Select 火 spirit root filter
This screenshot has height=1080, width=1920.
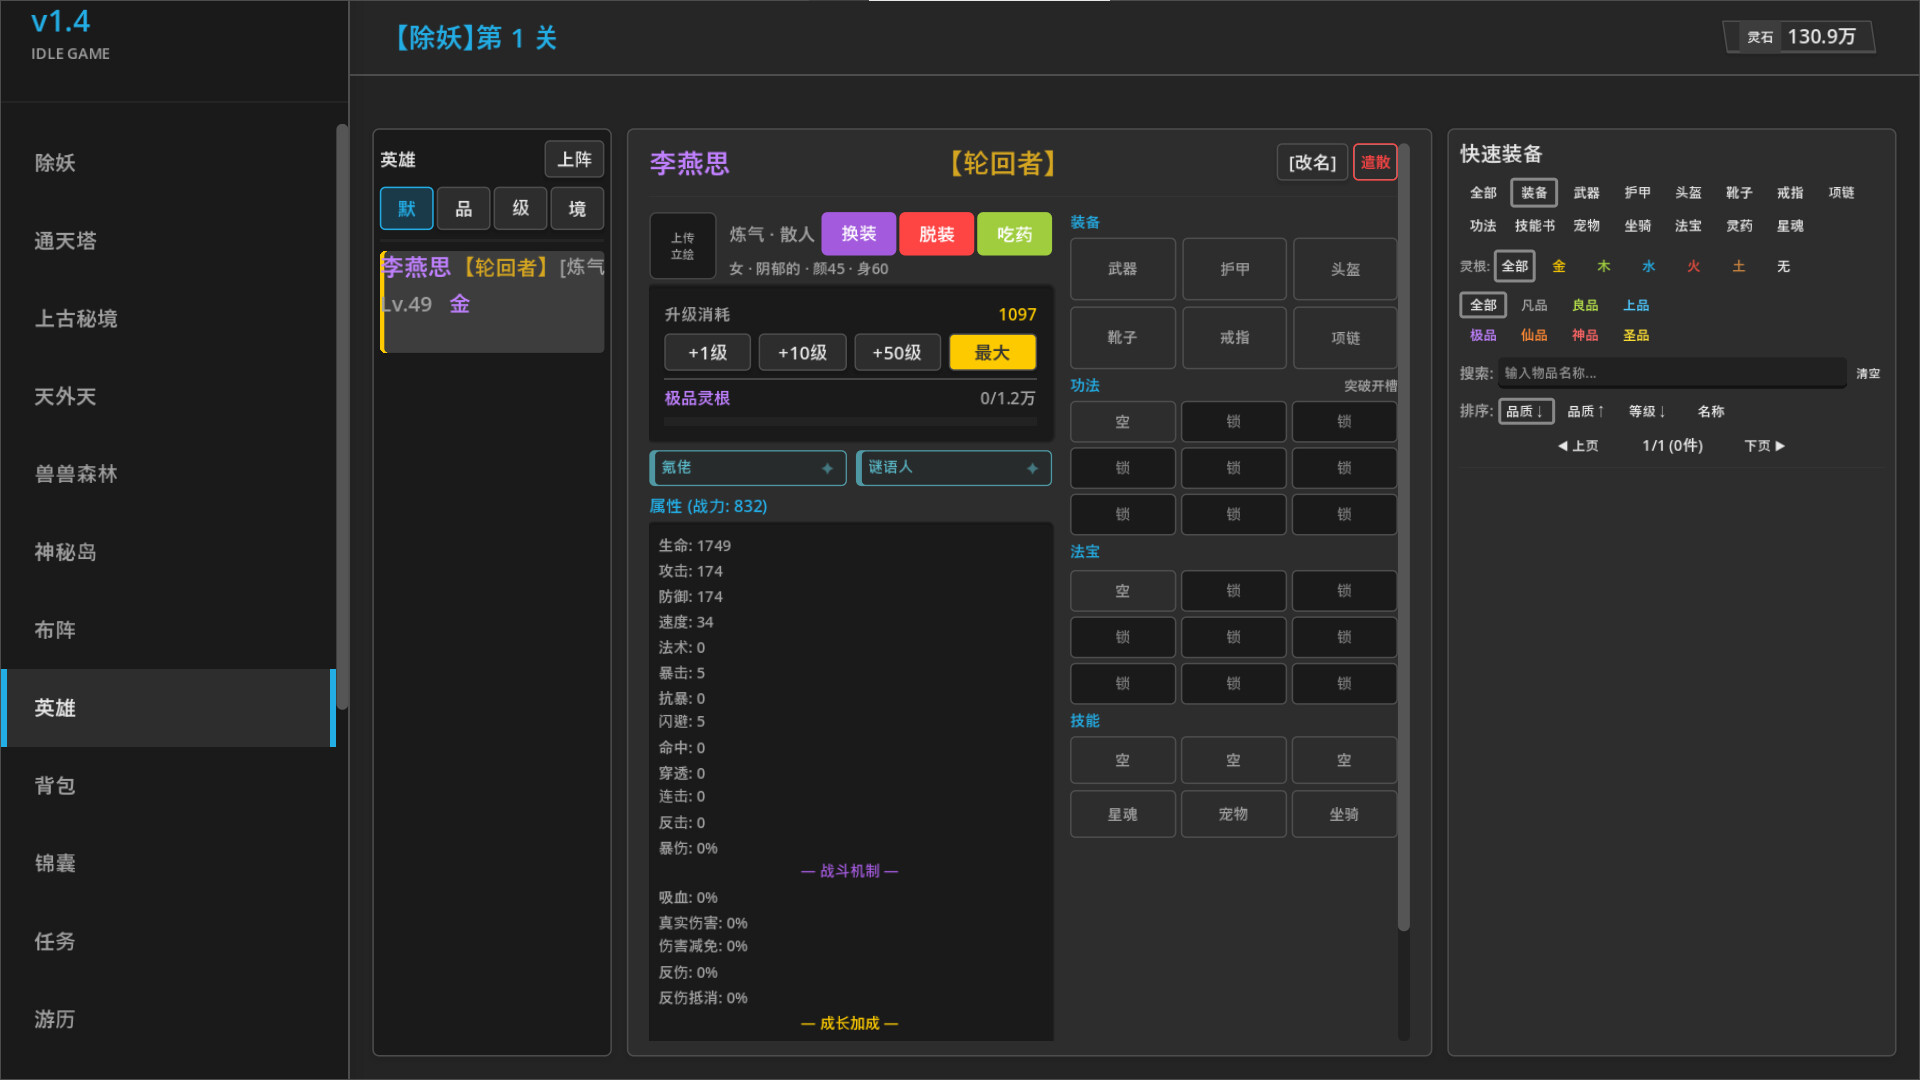(1693, 266)
